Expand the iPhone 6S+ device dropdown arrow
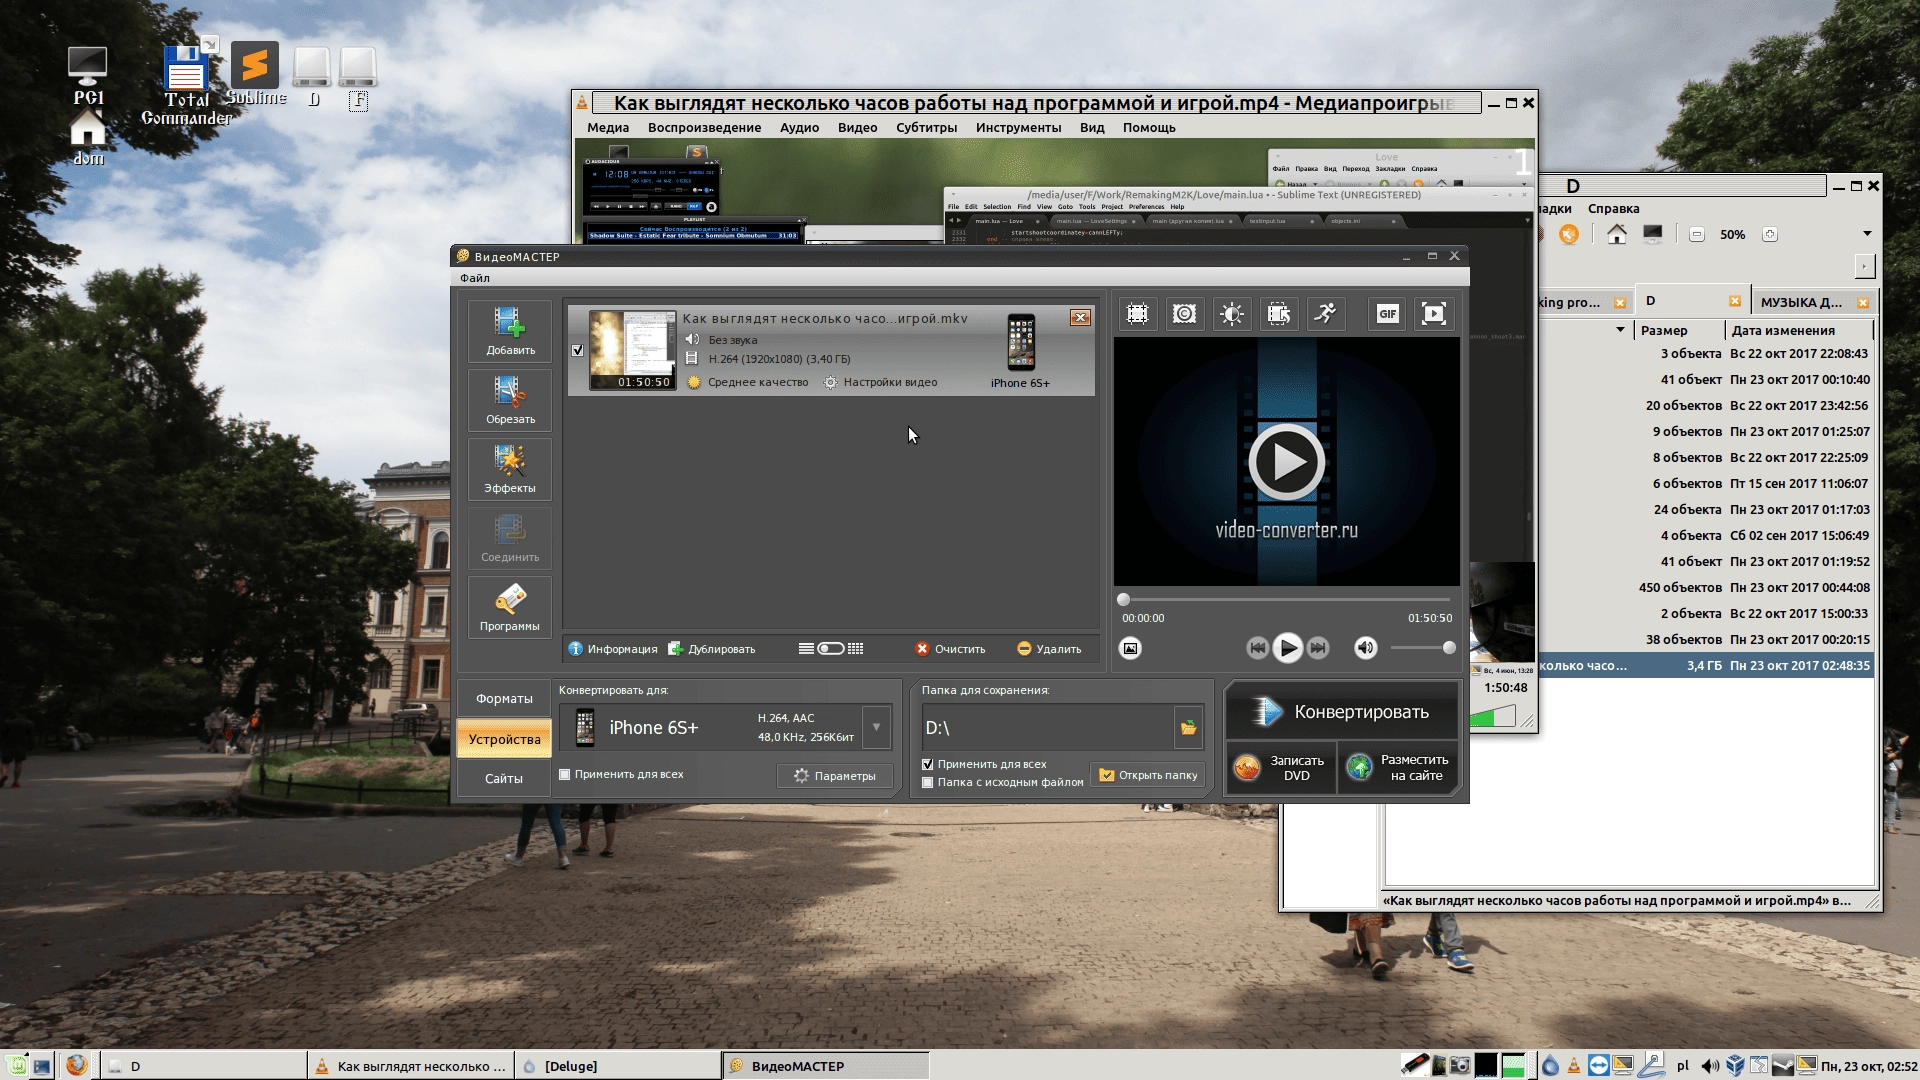The image size is (1920, 1080). [x=876, y=727]
